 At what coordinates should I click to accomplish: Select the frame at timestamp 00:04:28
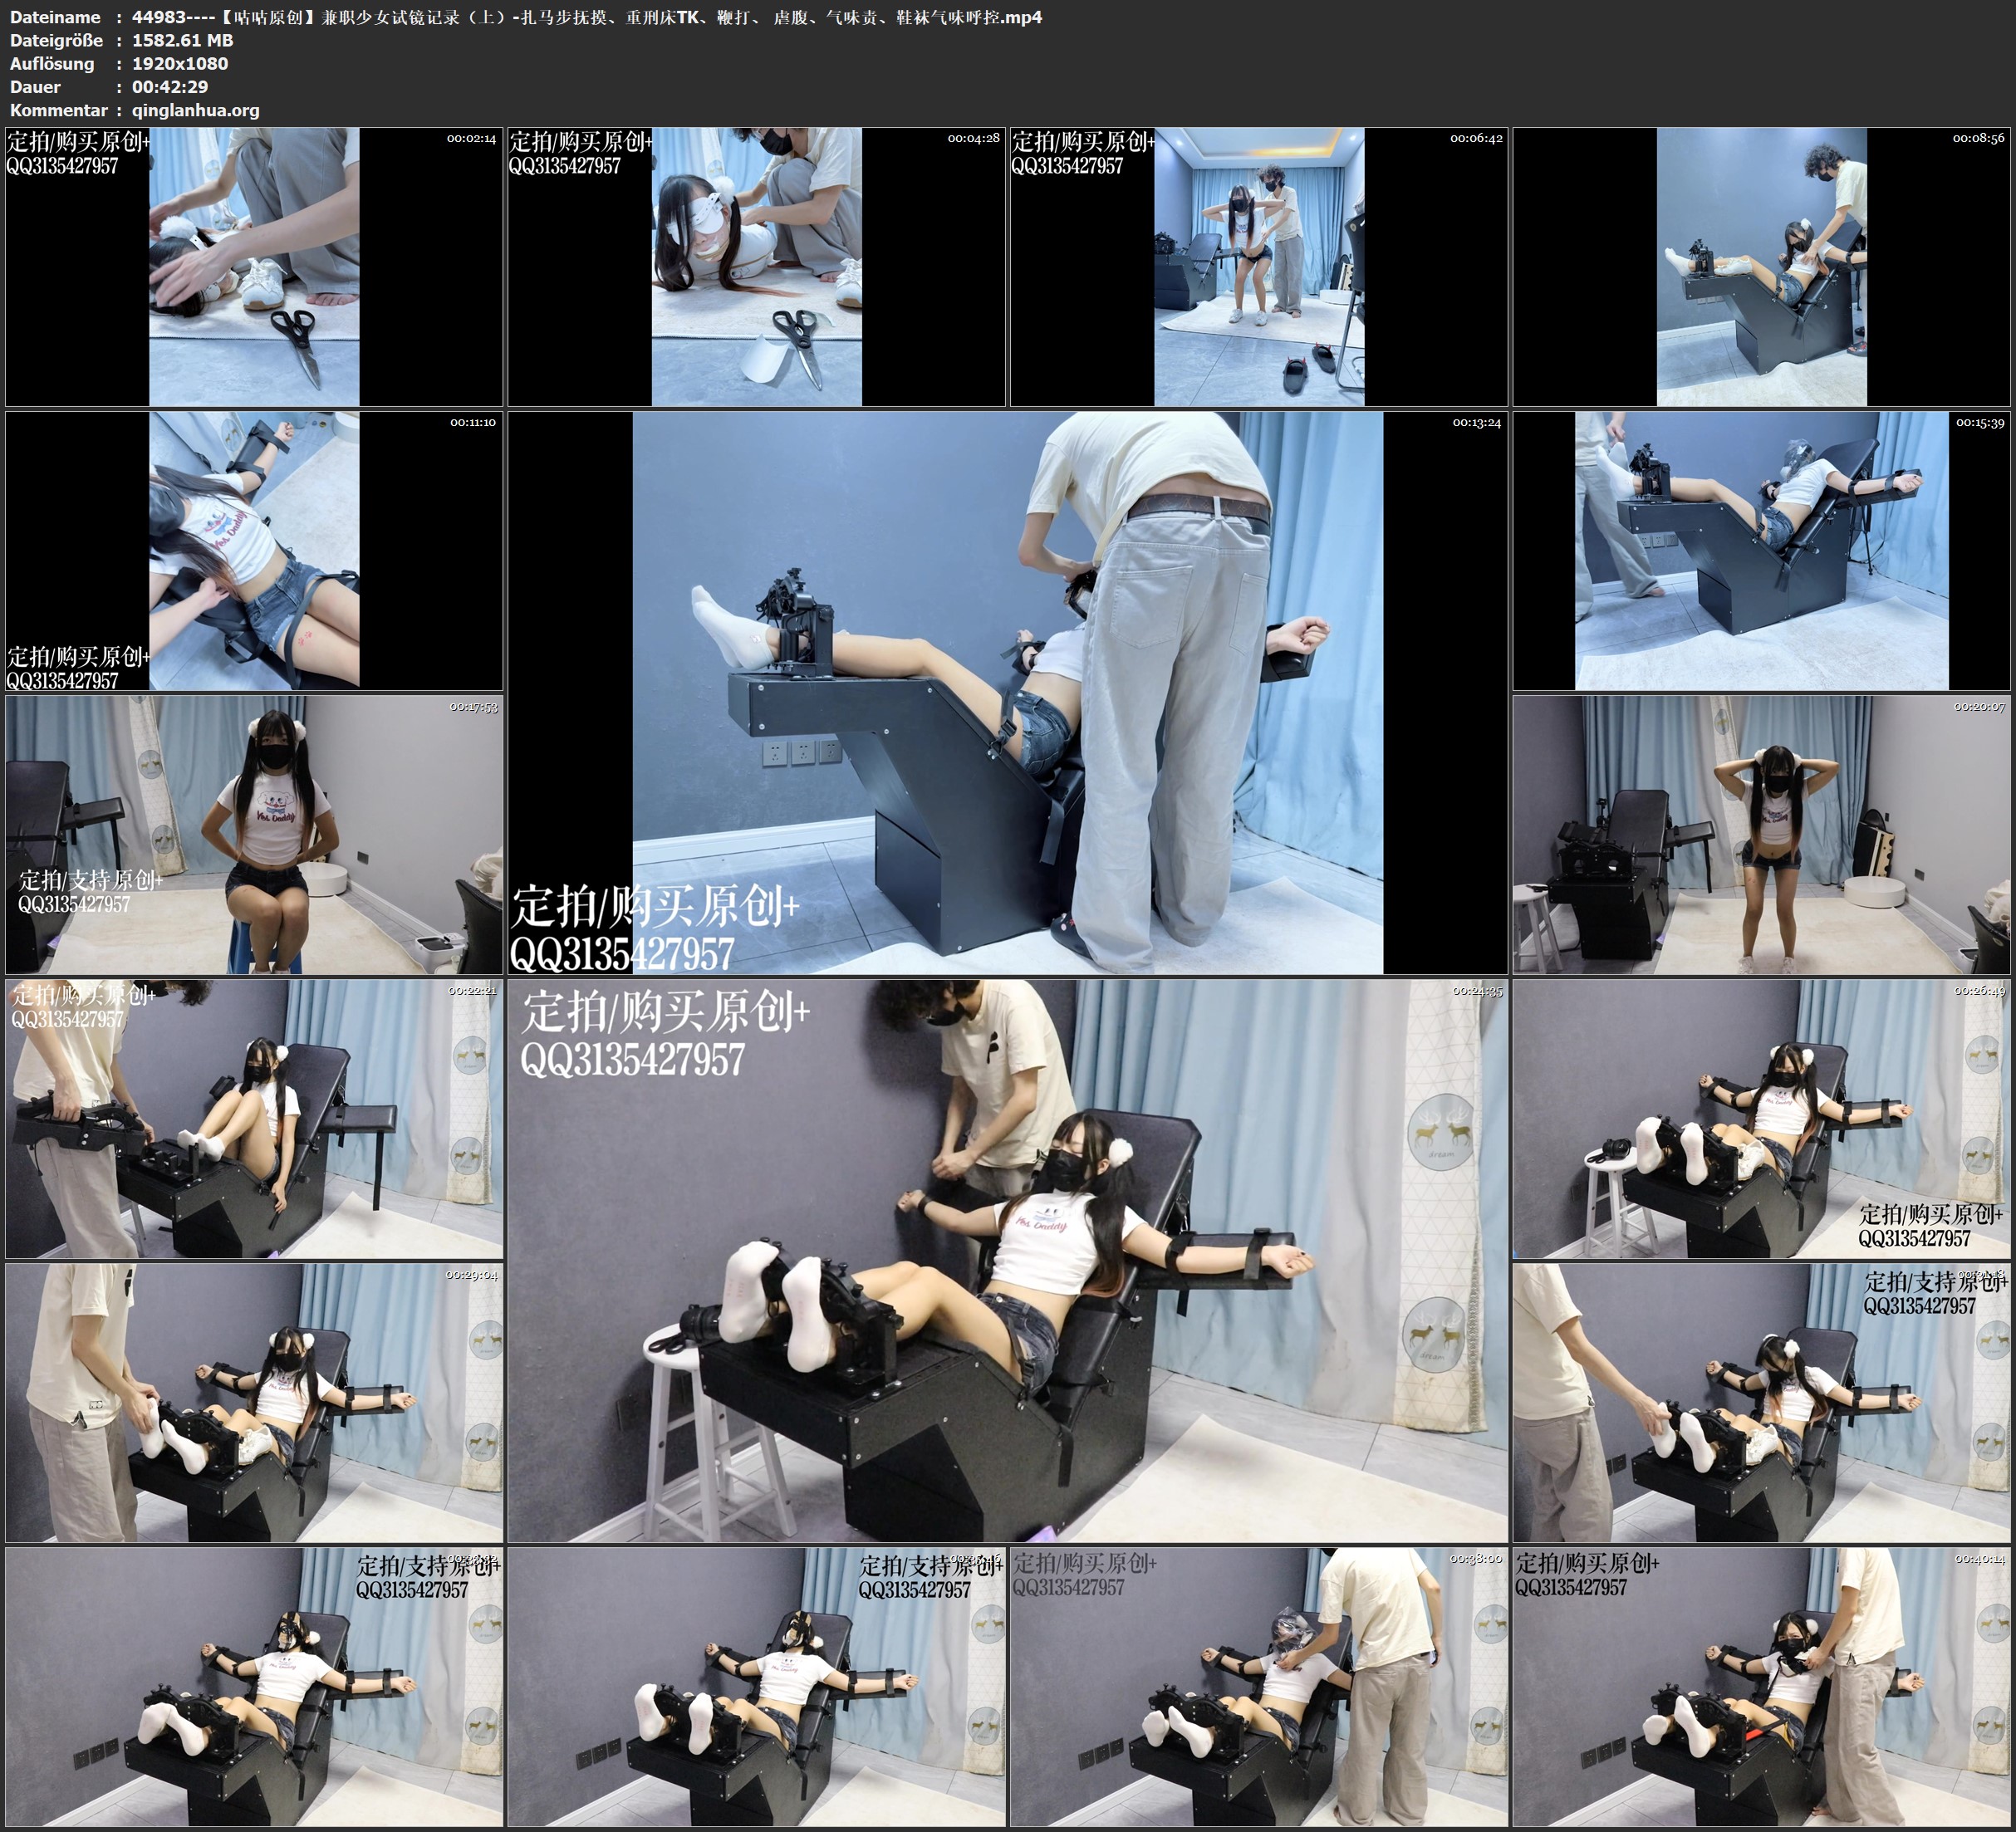click(x=756, y=267)
